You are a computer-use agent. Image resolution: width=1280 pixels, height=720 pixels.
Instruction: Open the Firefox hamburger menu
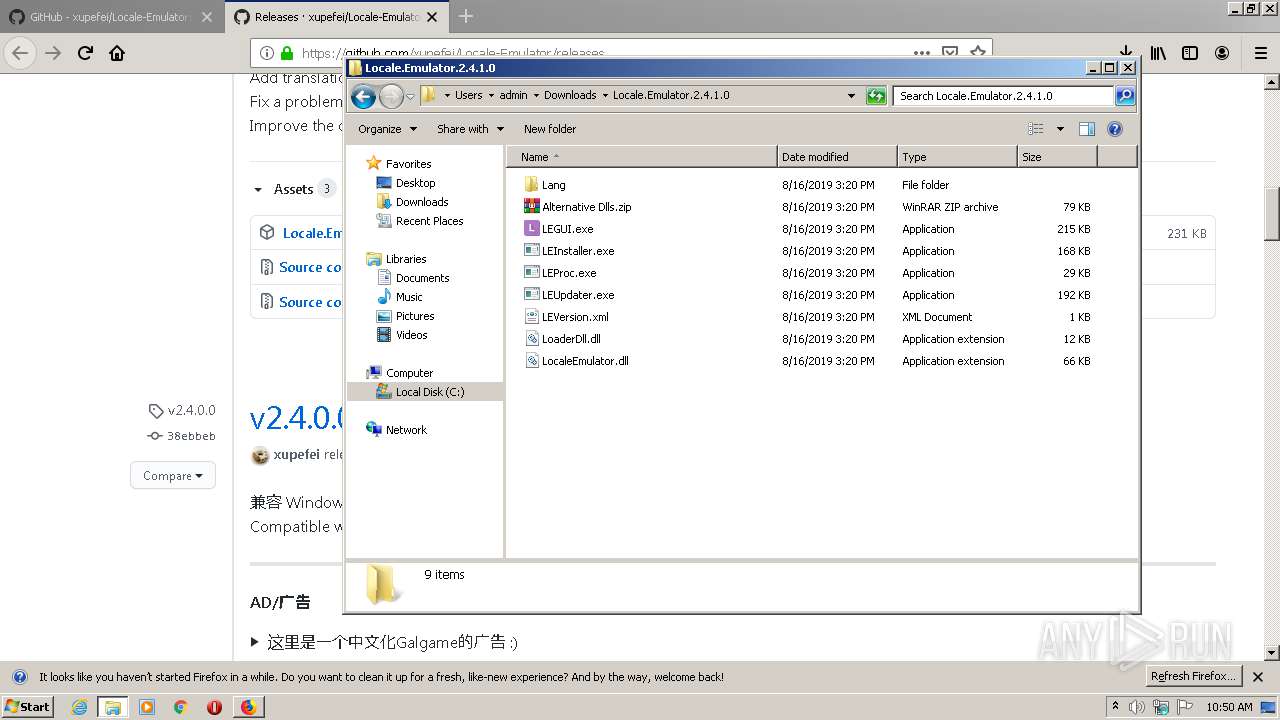[1260, 53]
